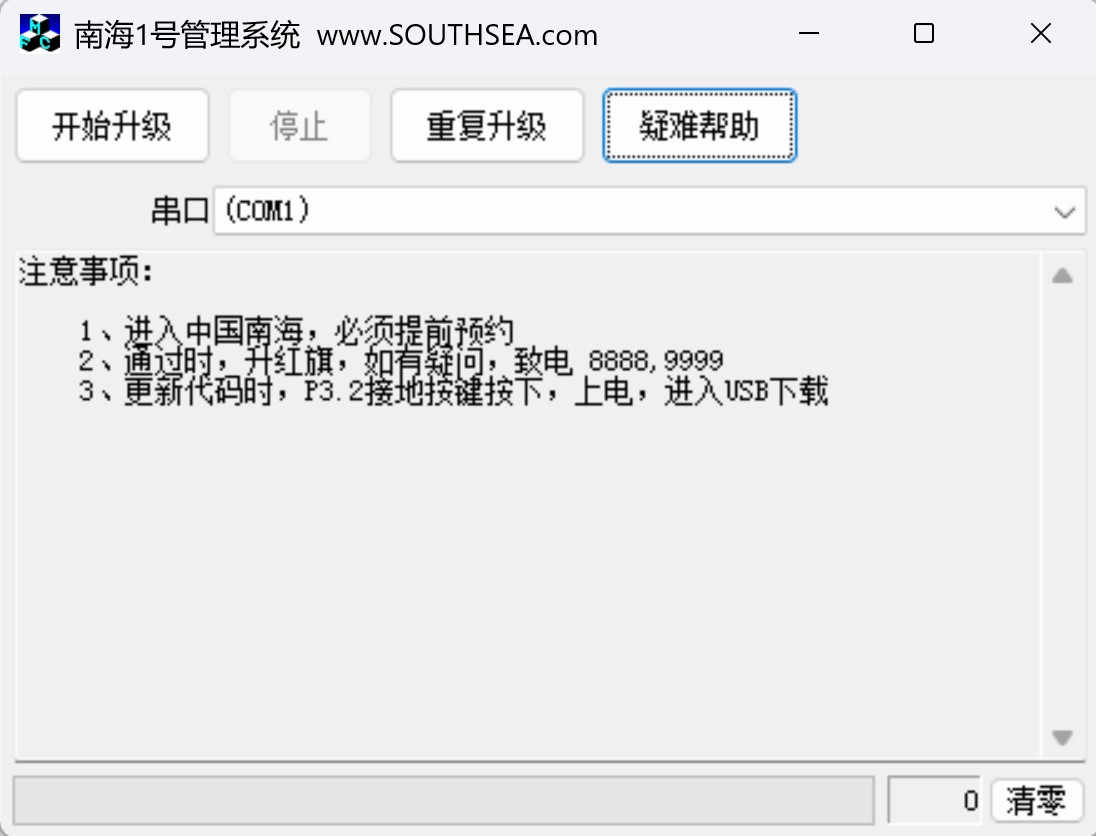This screenshot has width=1096, height=836.
Task: Click the up arrow of the notes scrollbar
Action: coord(1062,275)
